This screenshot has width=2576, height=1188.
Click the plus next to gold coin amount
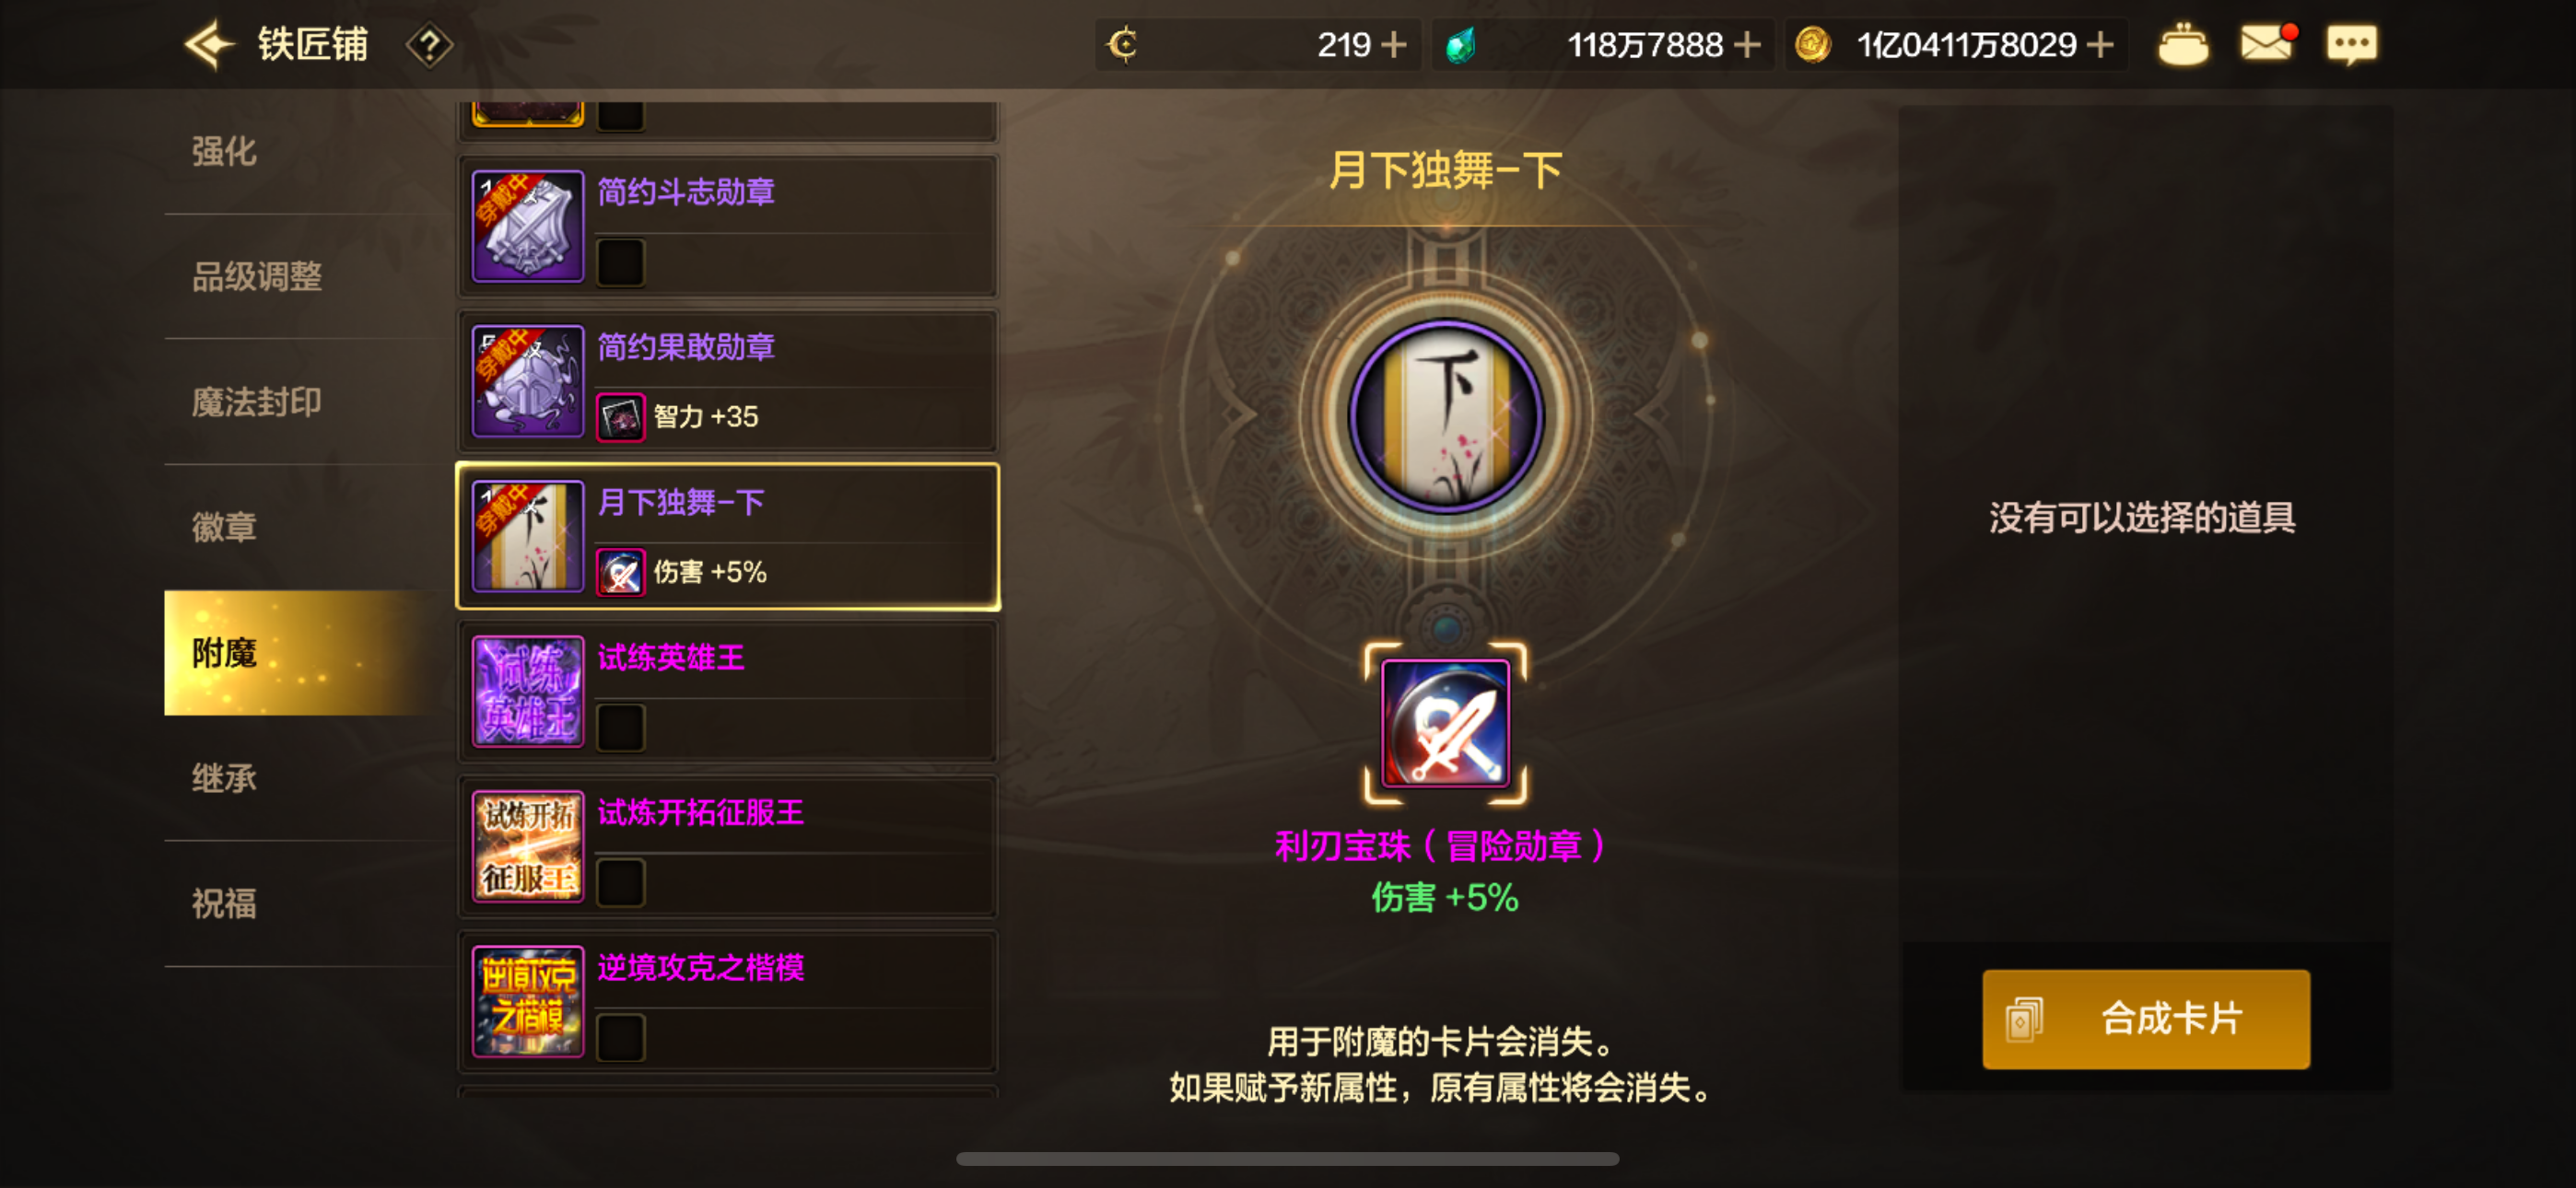2100,45
